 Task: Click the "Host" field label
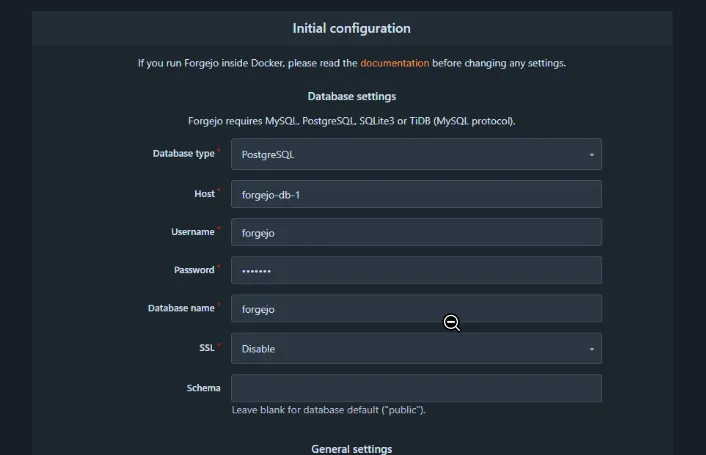204,193
